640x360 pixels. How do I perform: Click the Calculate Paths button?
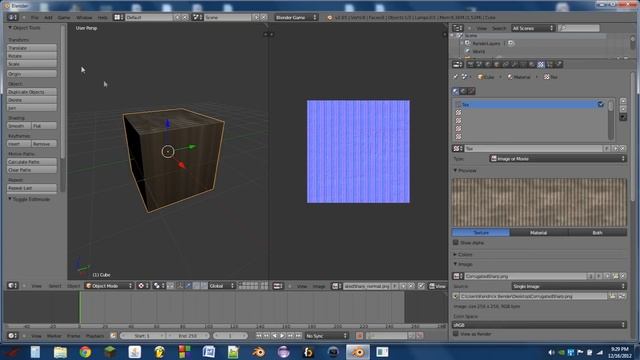coord(32,162)
